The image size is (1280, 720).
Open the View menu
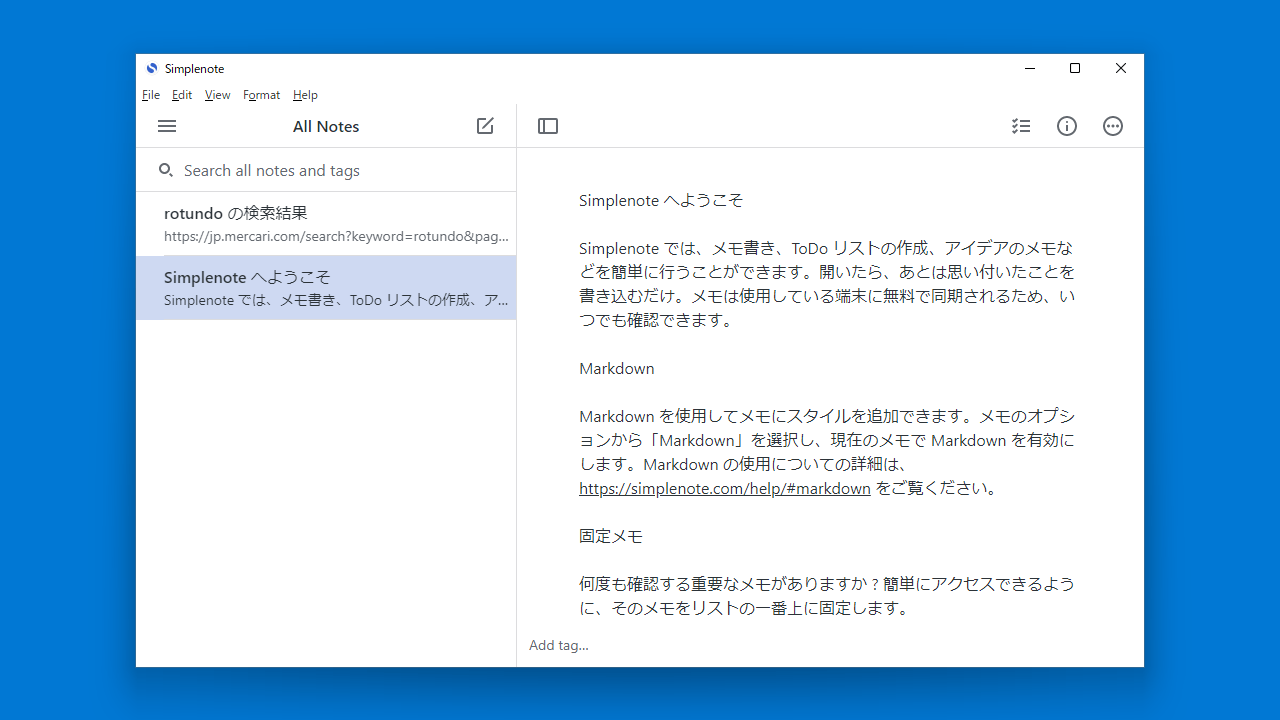click(x=217, y=95)
